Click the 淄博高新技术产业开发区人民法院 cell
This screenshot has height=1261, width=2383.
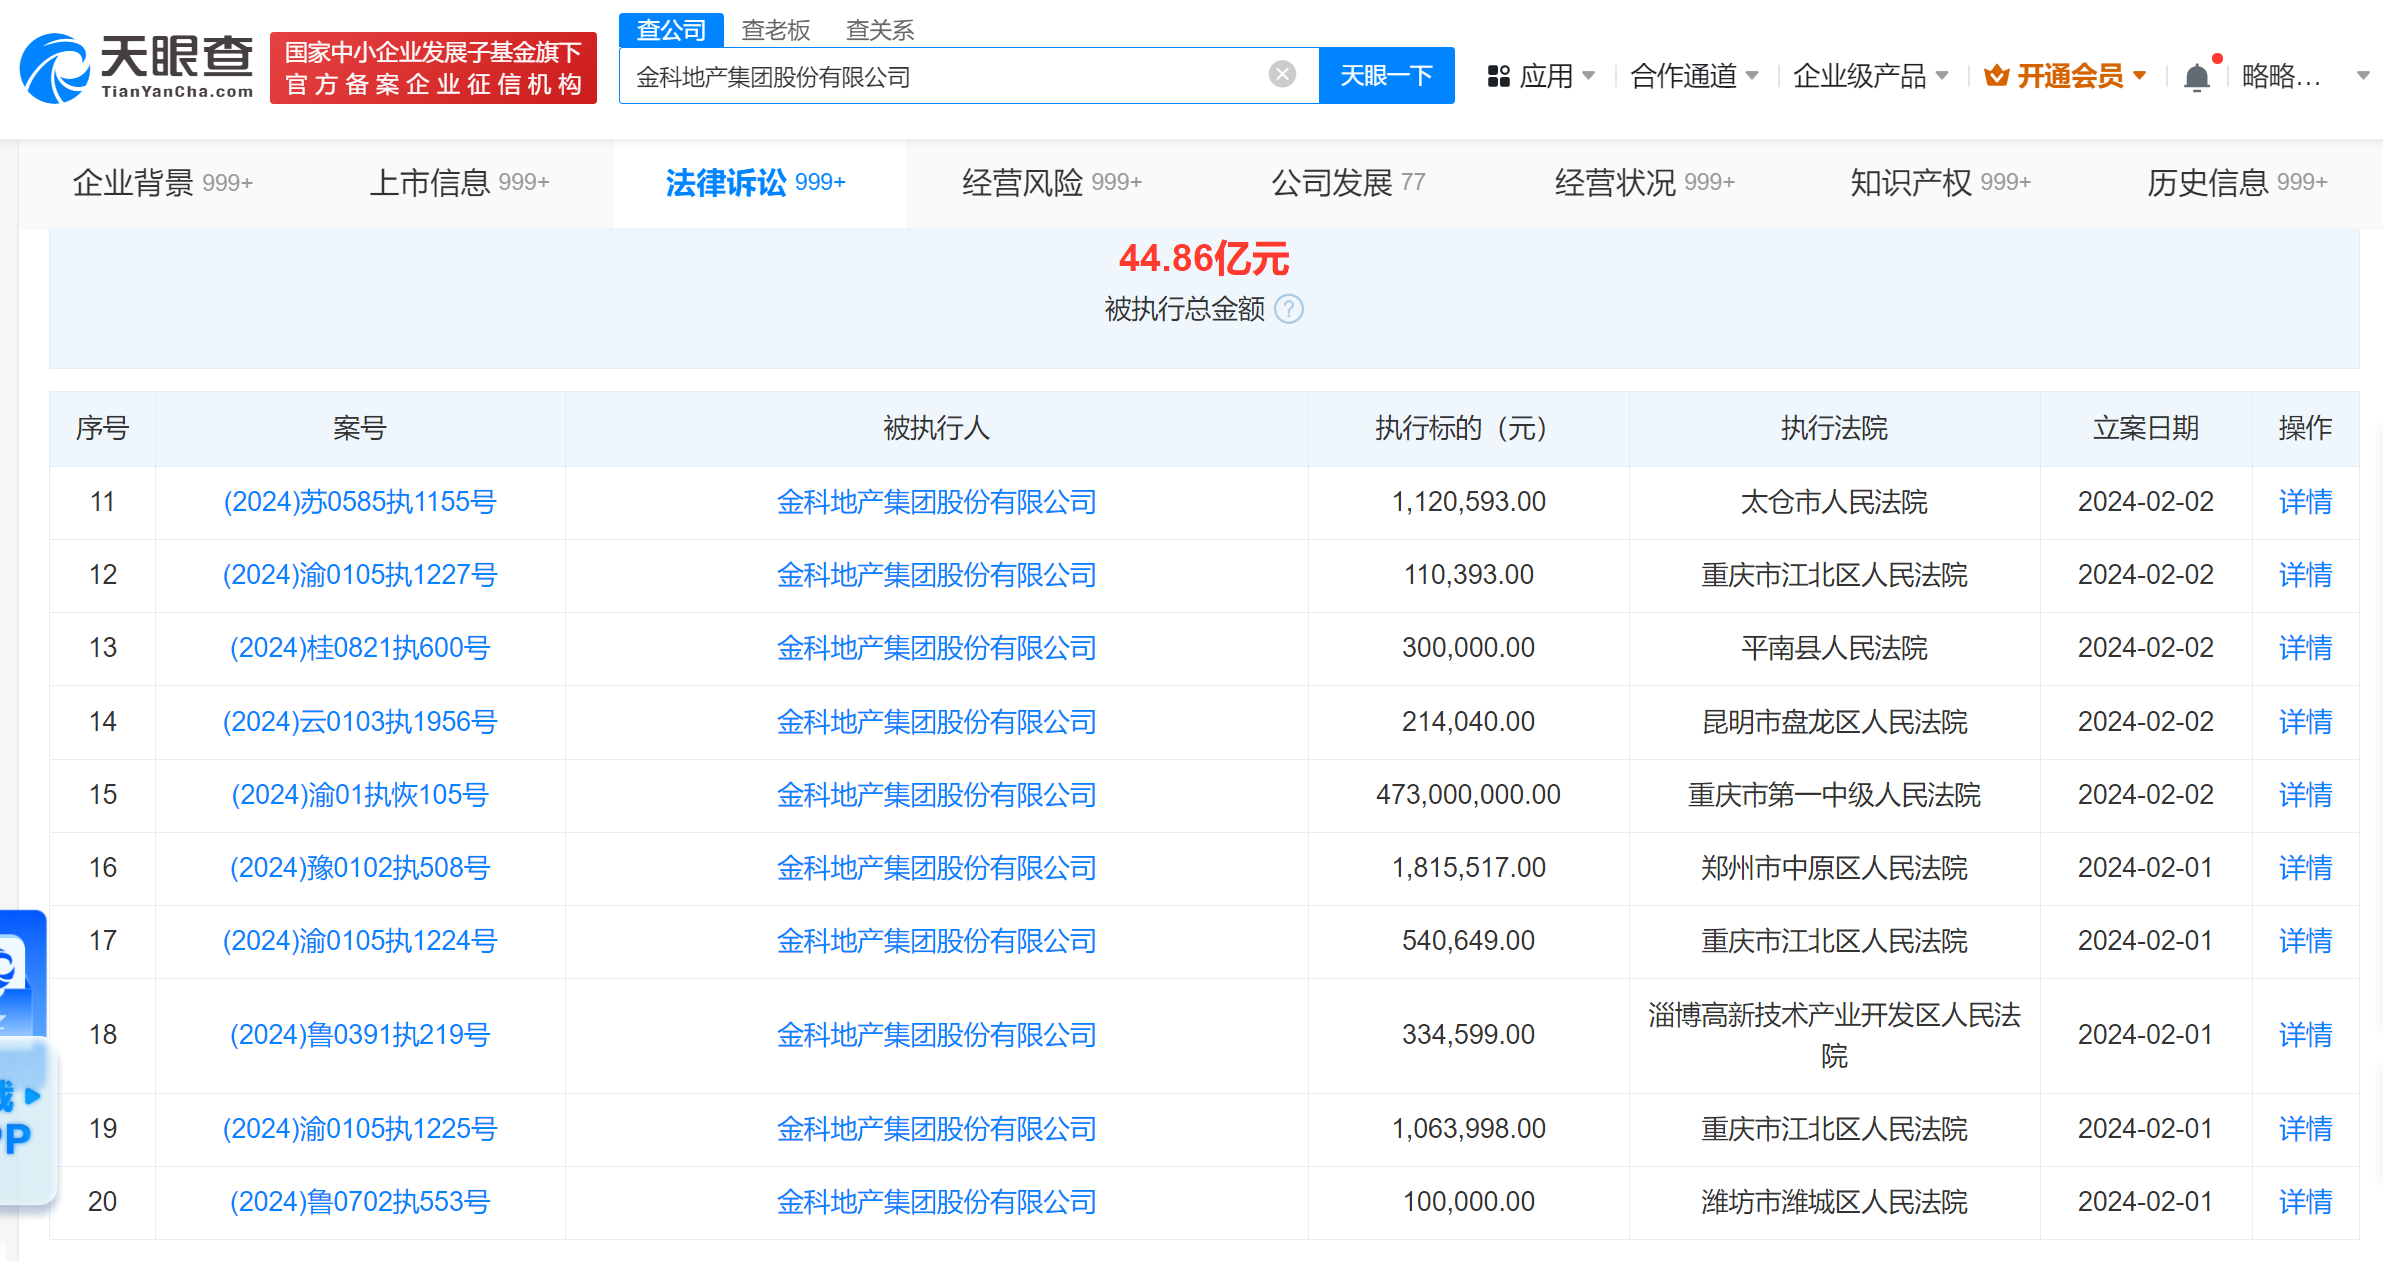coord(1834,1035)
